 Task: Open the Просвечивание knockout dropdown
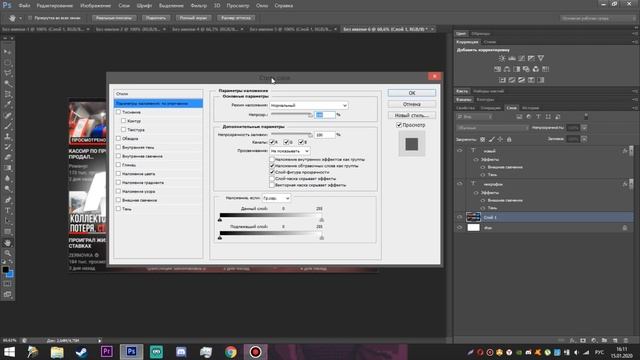(x=289, y=151)
